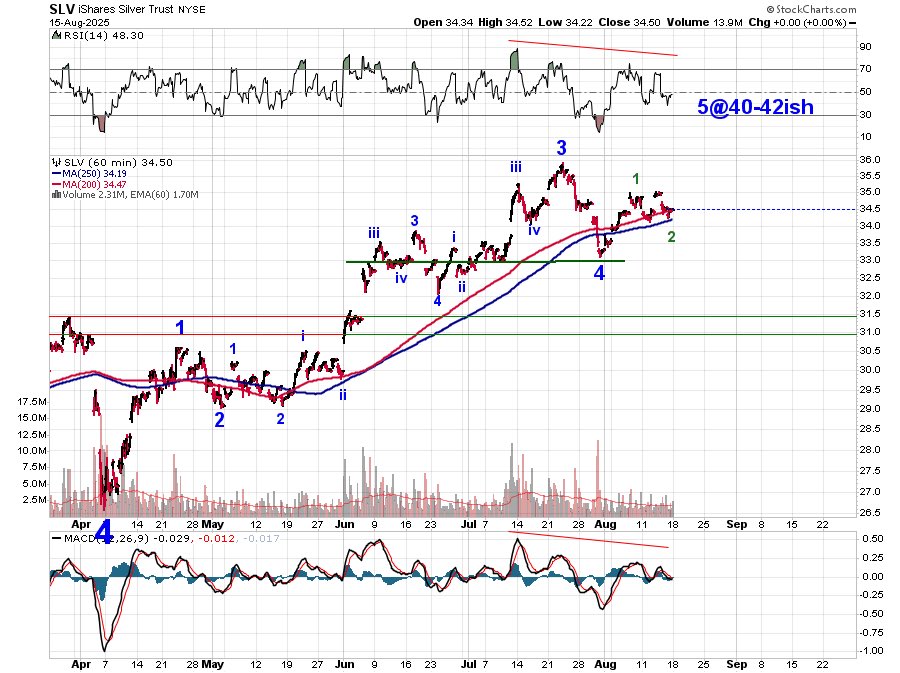This screenshot has height=673, width=900.
Task: Click the MACD -0.75 scale label
Action: pos(871,632)
